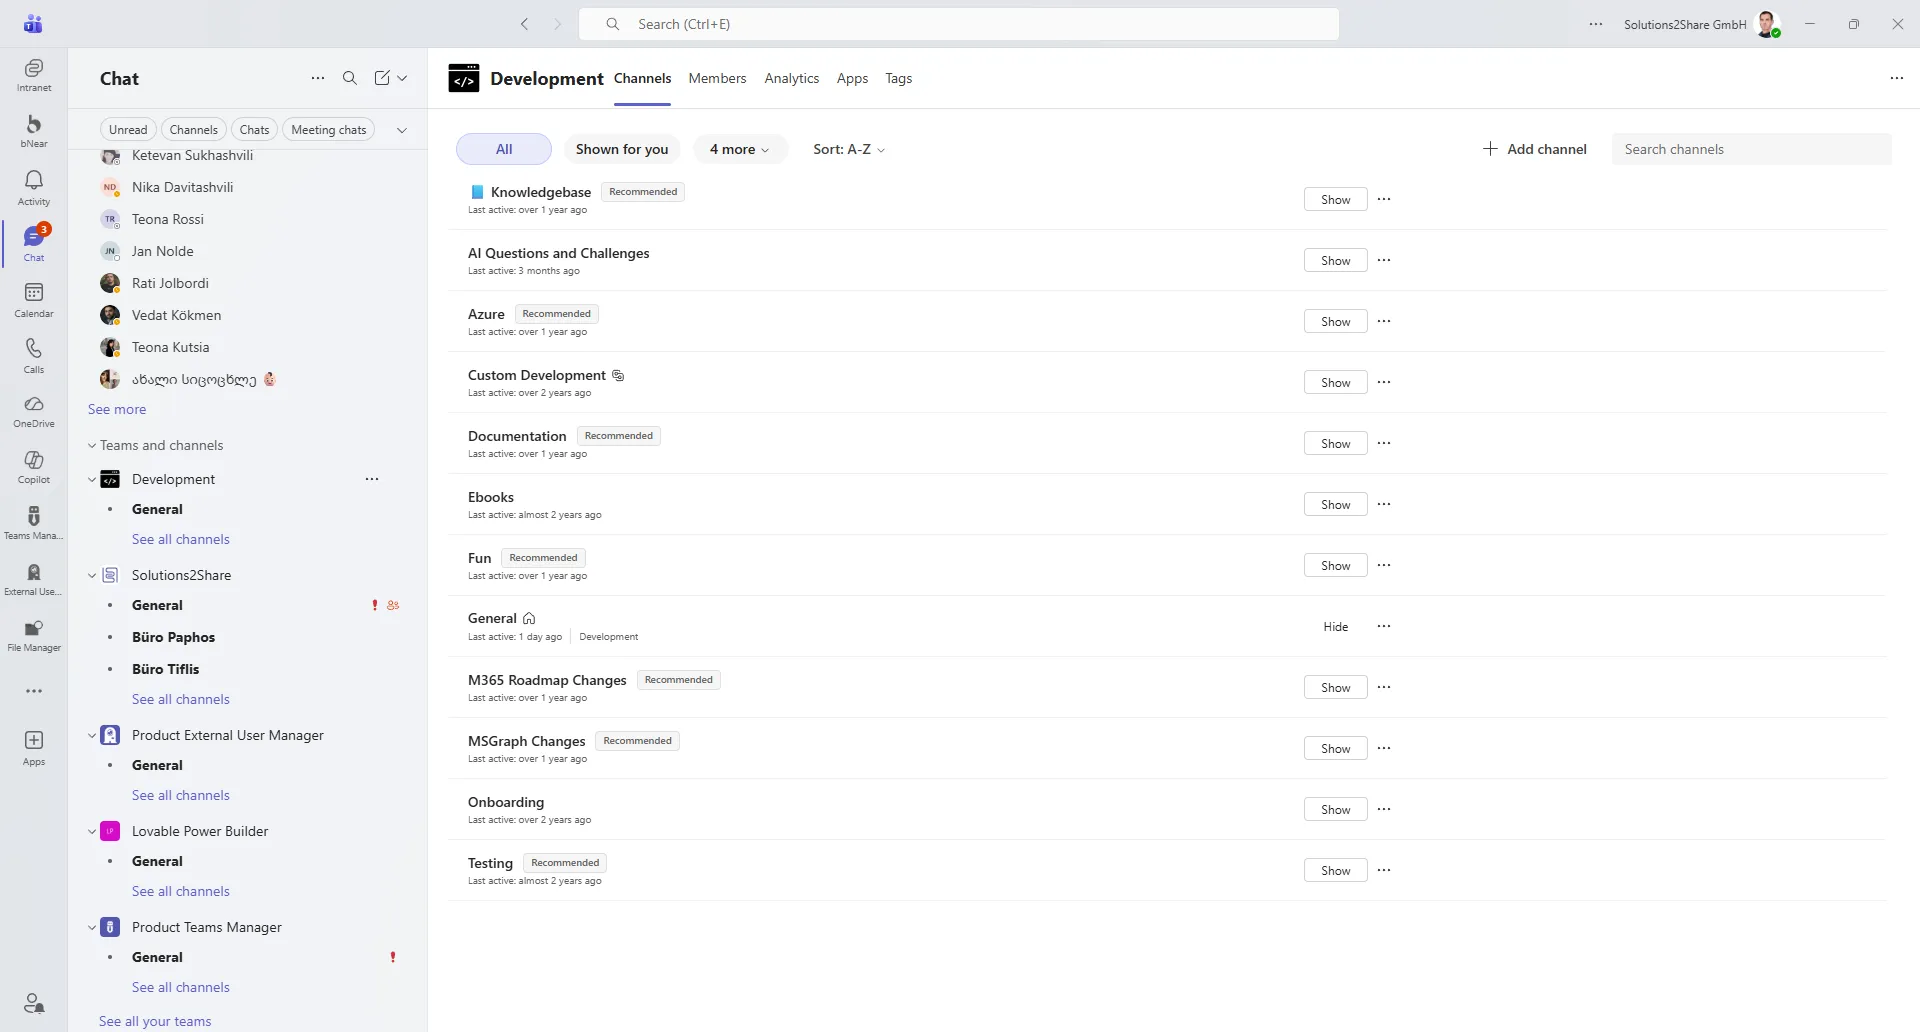This screenshot has width=1920, height=1032.
Task: Collapse the Solutions2Share team tree
Action: pyautogui.click(x=92, y=576)
